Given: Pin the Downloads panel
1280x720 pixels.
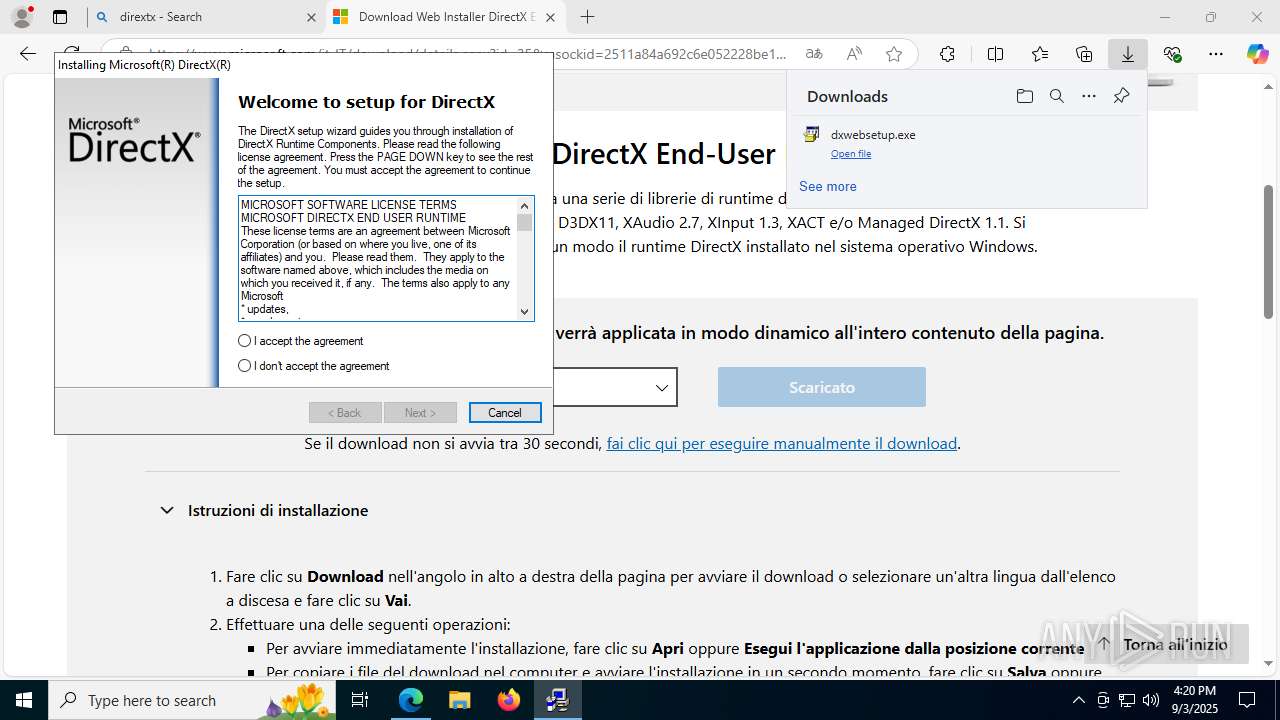Looking at the screenshot, I should (x=1121, y=96).
